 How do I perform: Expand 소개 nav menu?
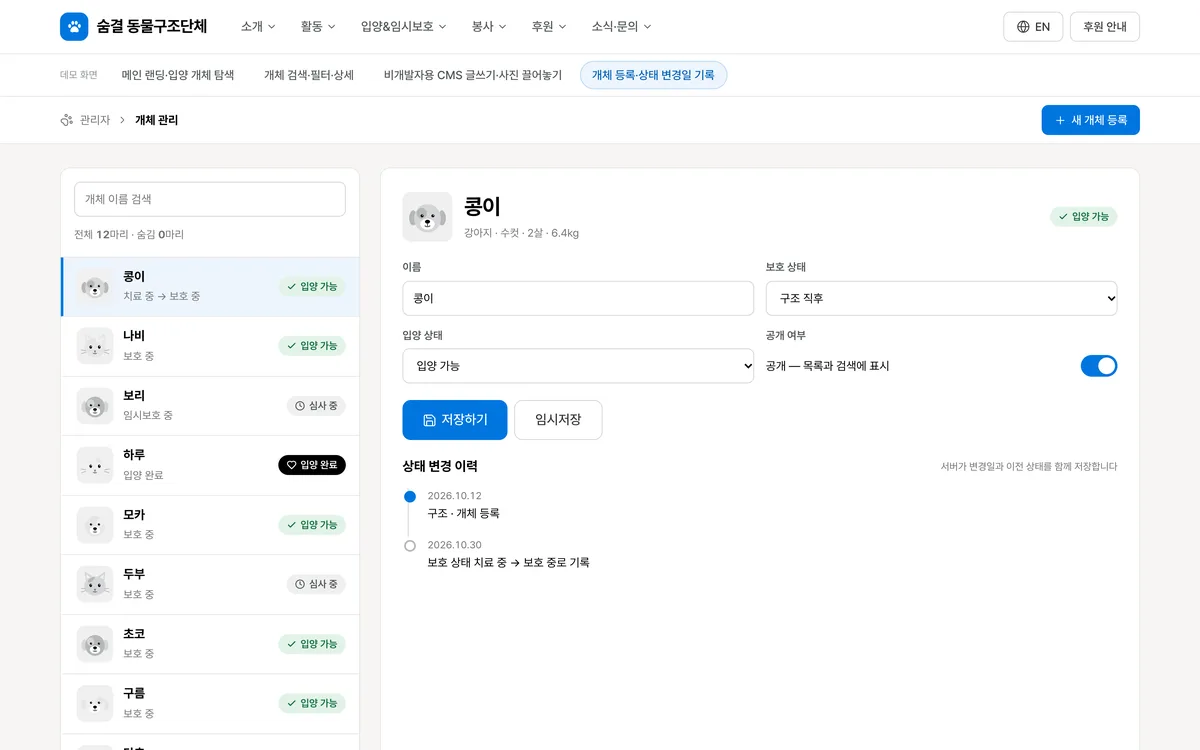[x=258, y=27]
